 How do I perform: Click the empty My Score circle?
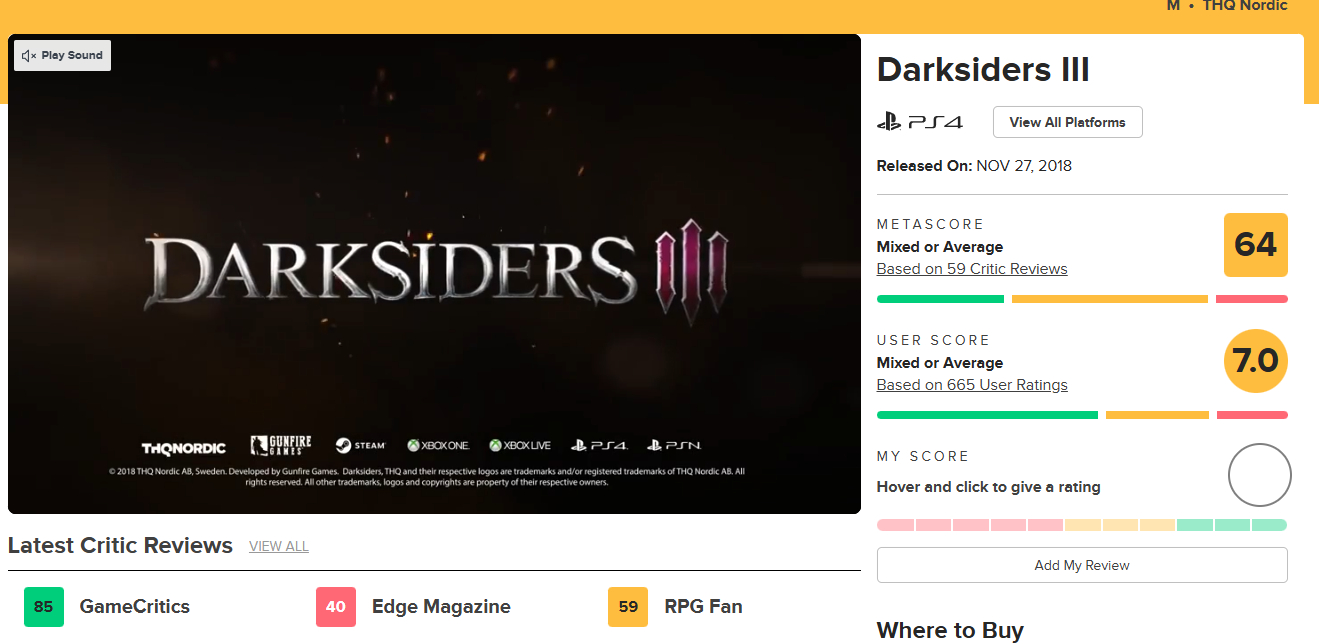pyautogui.click(x=1259, y=475)
